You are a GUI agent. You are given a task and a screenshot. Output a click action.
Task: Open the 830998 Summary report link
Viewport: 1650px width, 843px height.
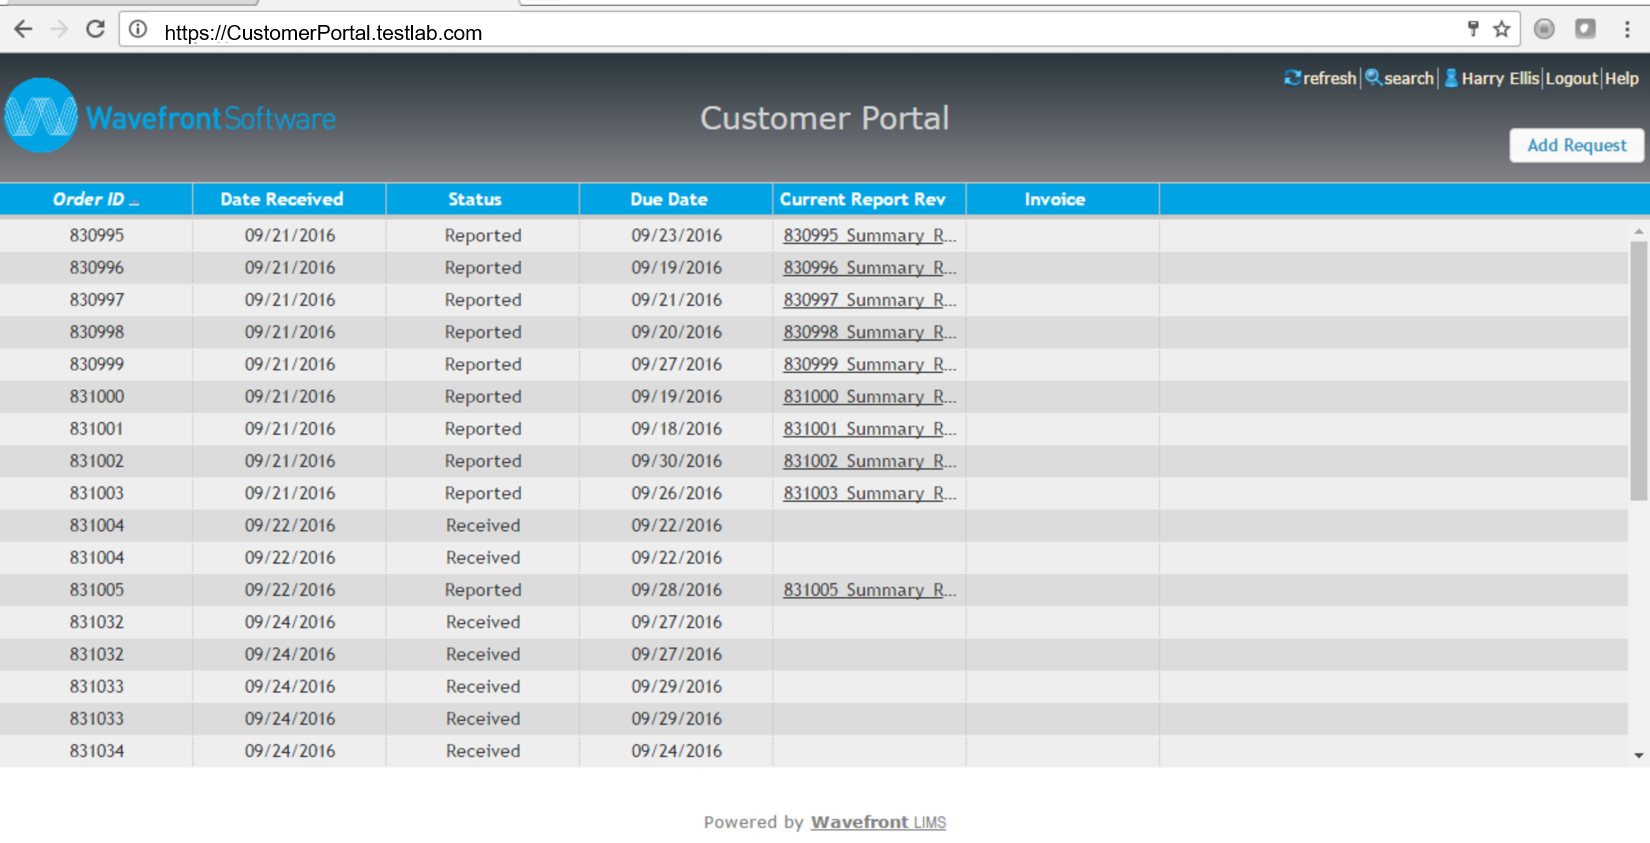tap(869, 332)
